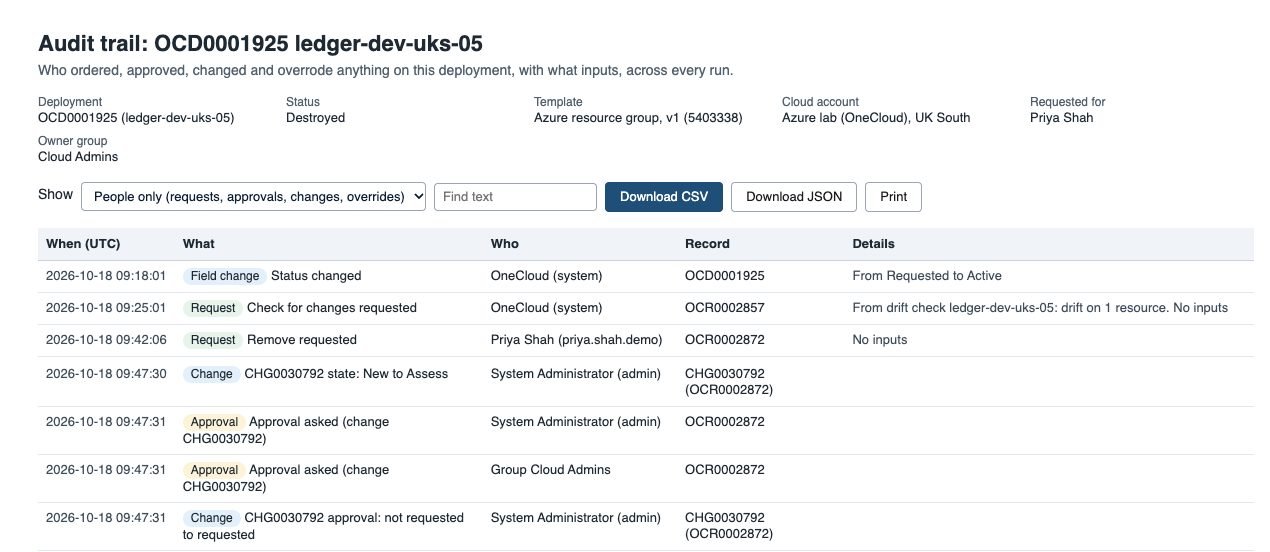
Task: Click the 'Status changed' text
Action: click(x=316, y=276)
